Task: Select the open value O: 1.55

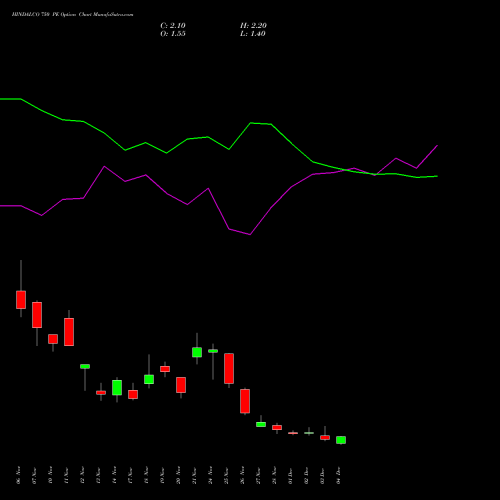Action: point(173,34)
